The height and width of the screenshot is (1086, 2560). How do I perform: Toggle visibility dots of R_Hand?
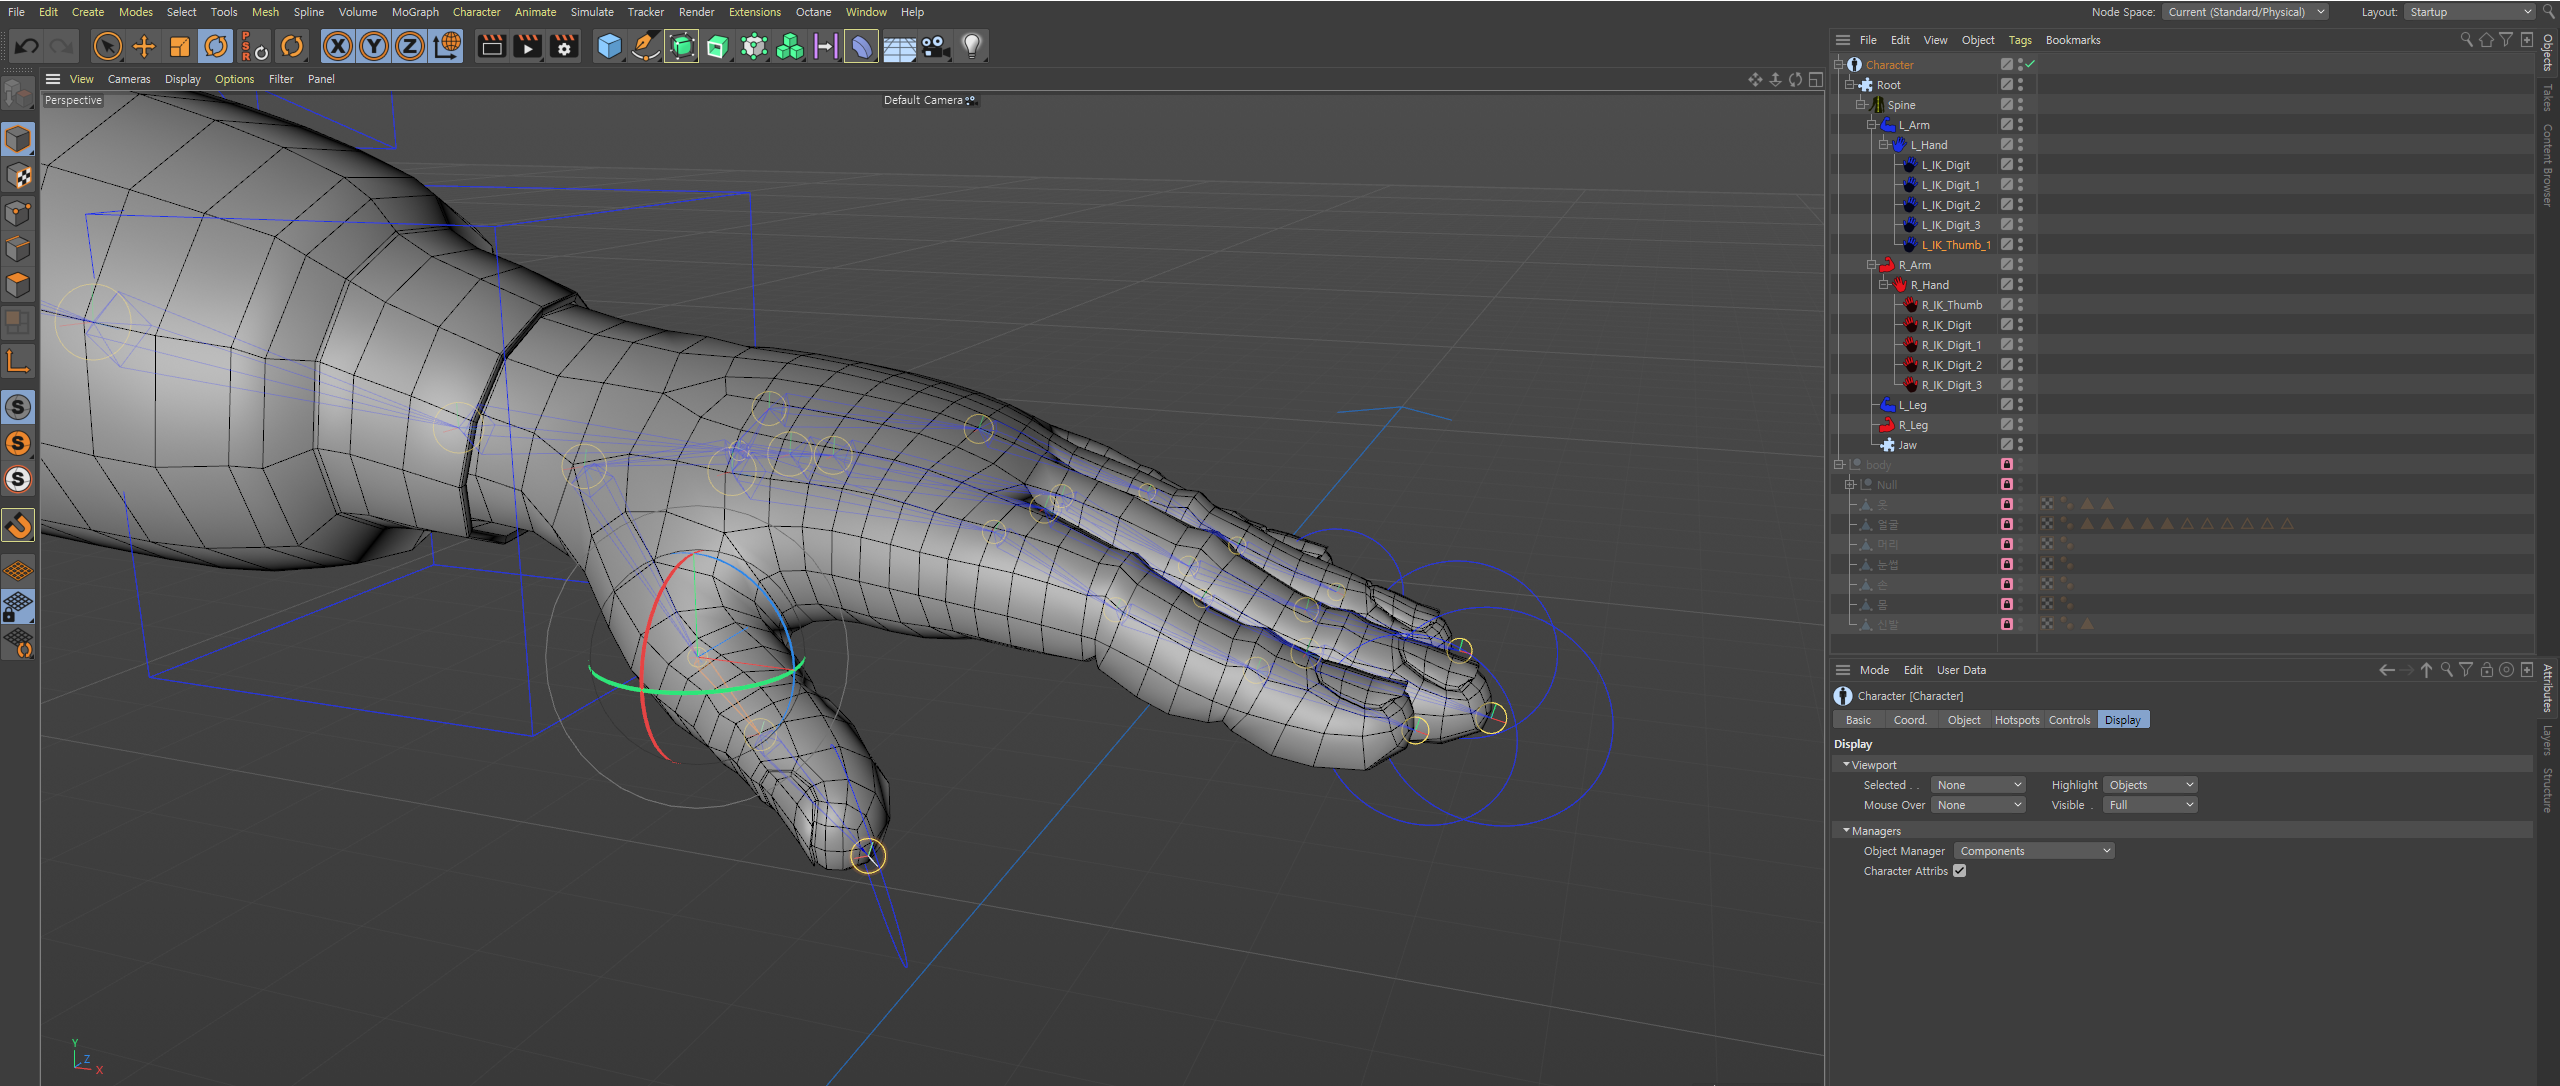click(2020, 284)
